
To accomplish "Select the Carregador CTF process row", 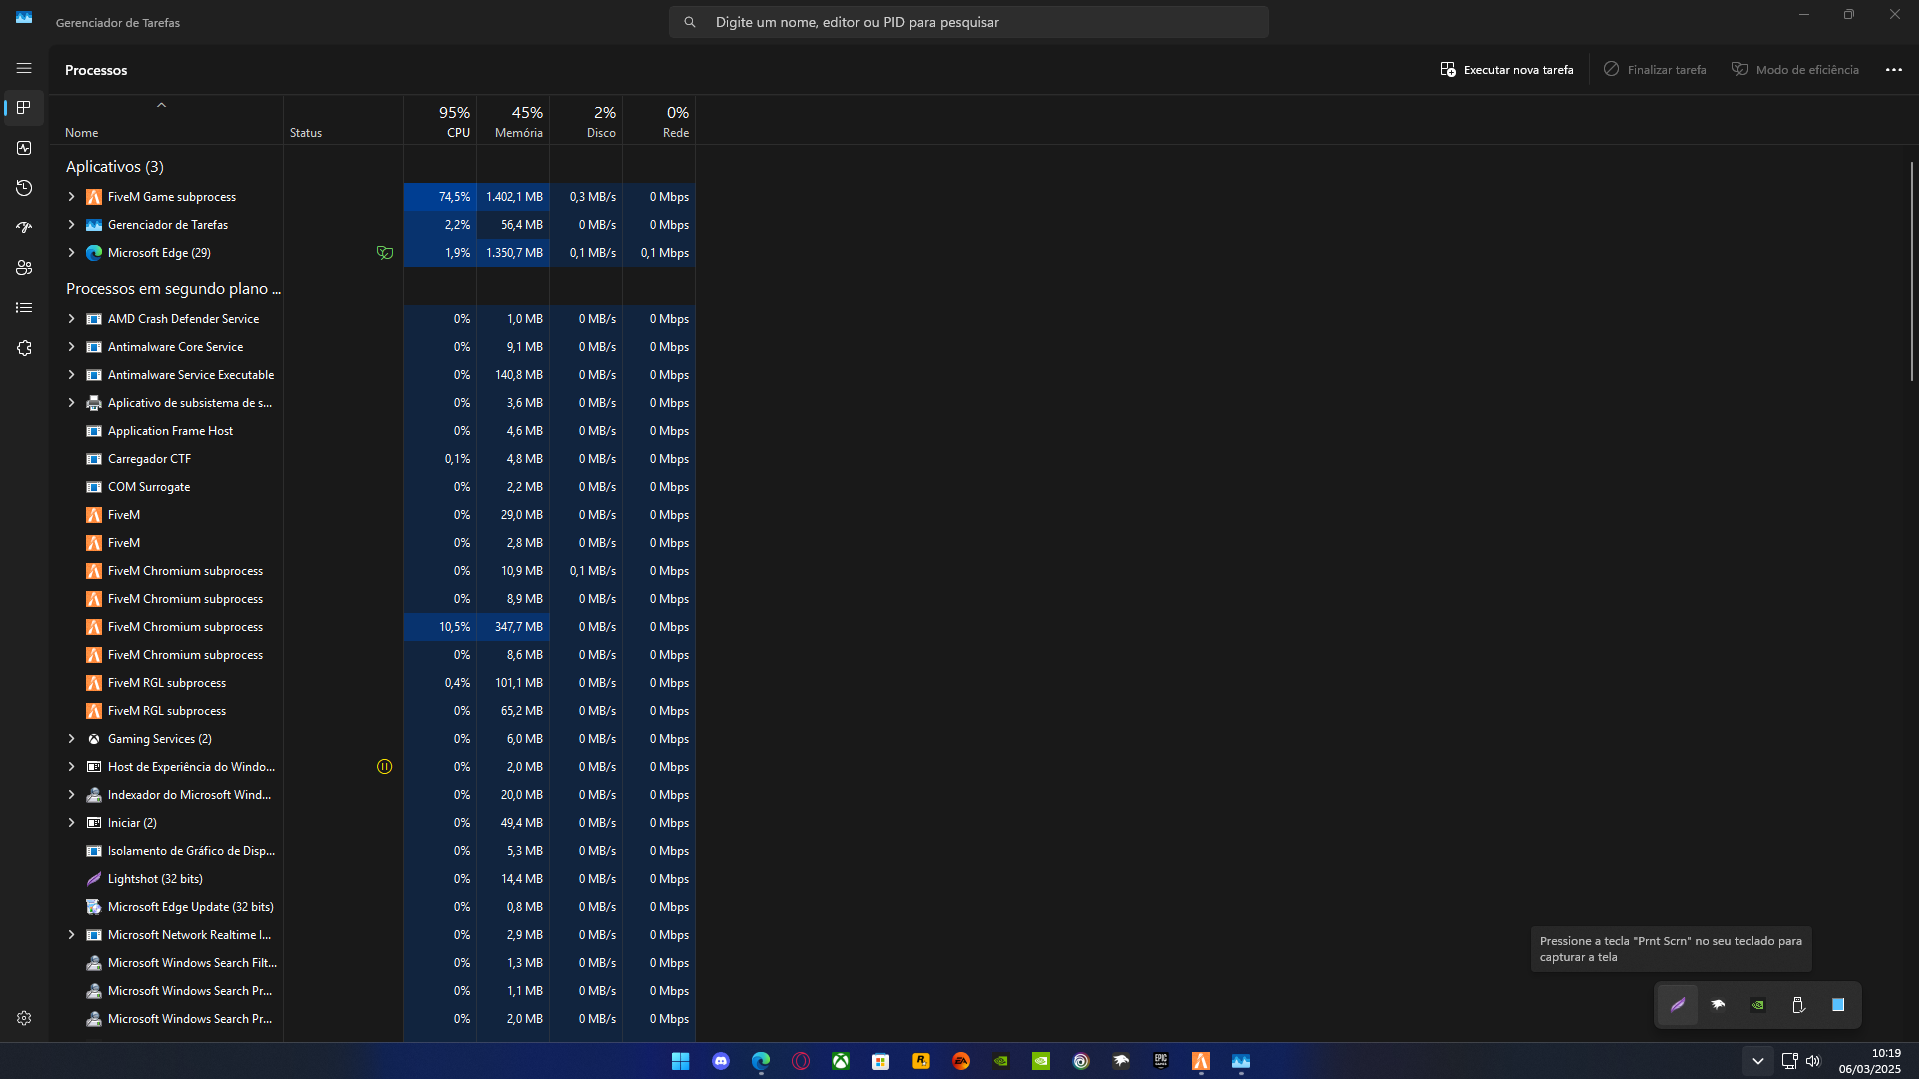I will click(x=372, y=459).
